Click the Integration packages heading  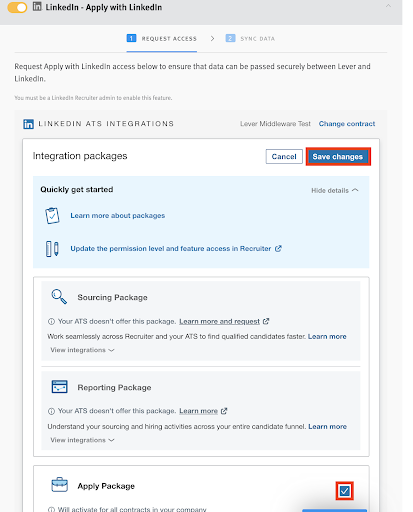[80, 156]
